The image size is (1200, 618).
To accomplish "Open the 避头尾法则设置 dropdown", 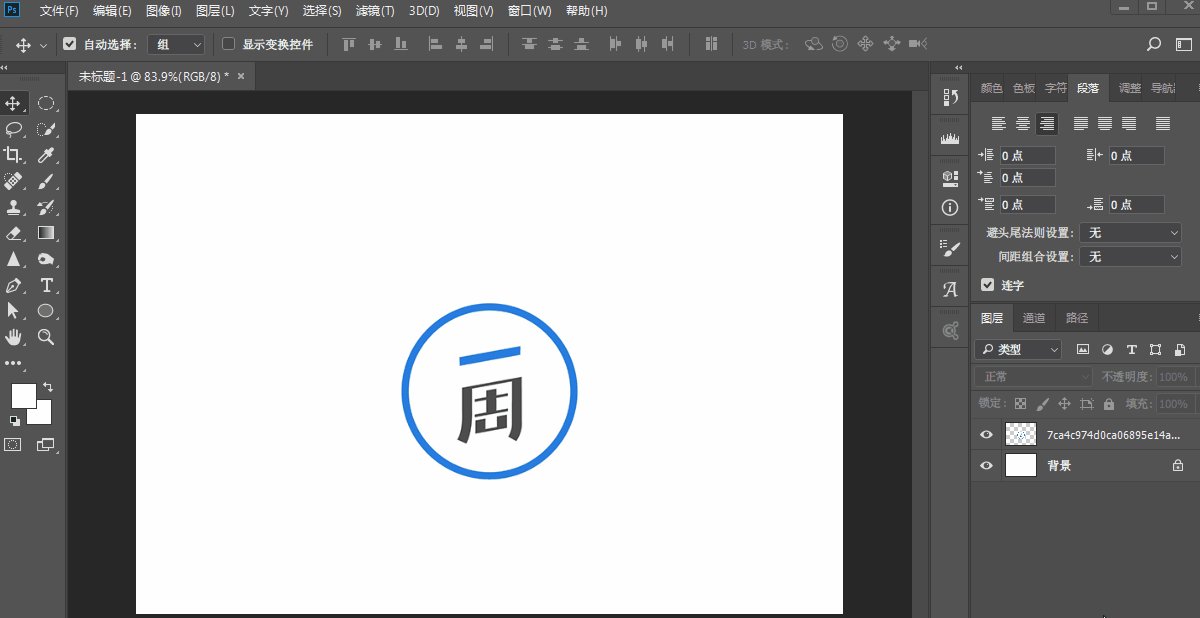I will [x=1131, y=232].
